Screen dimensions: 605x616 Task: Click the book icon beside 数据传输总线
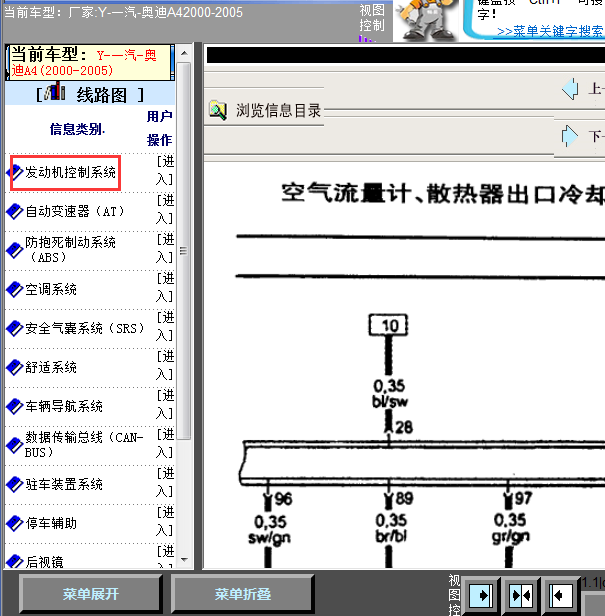pos(15,445)
